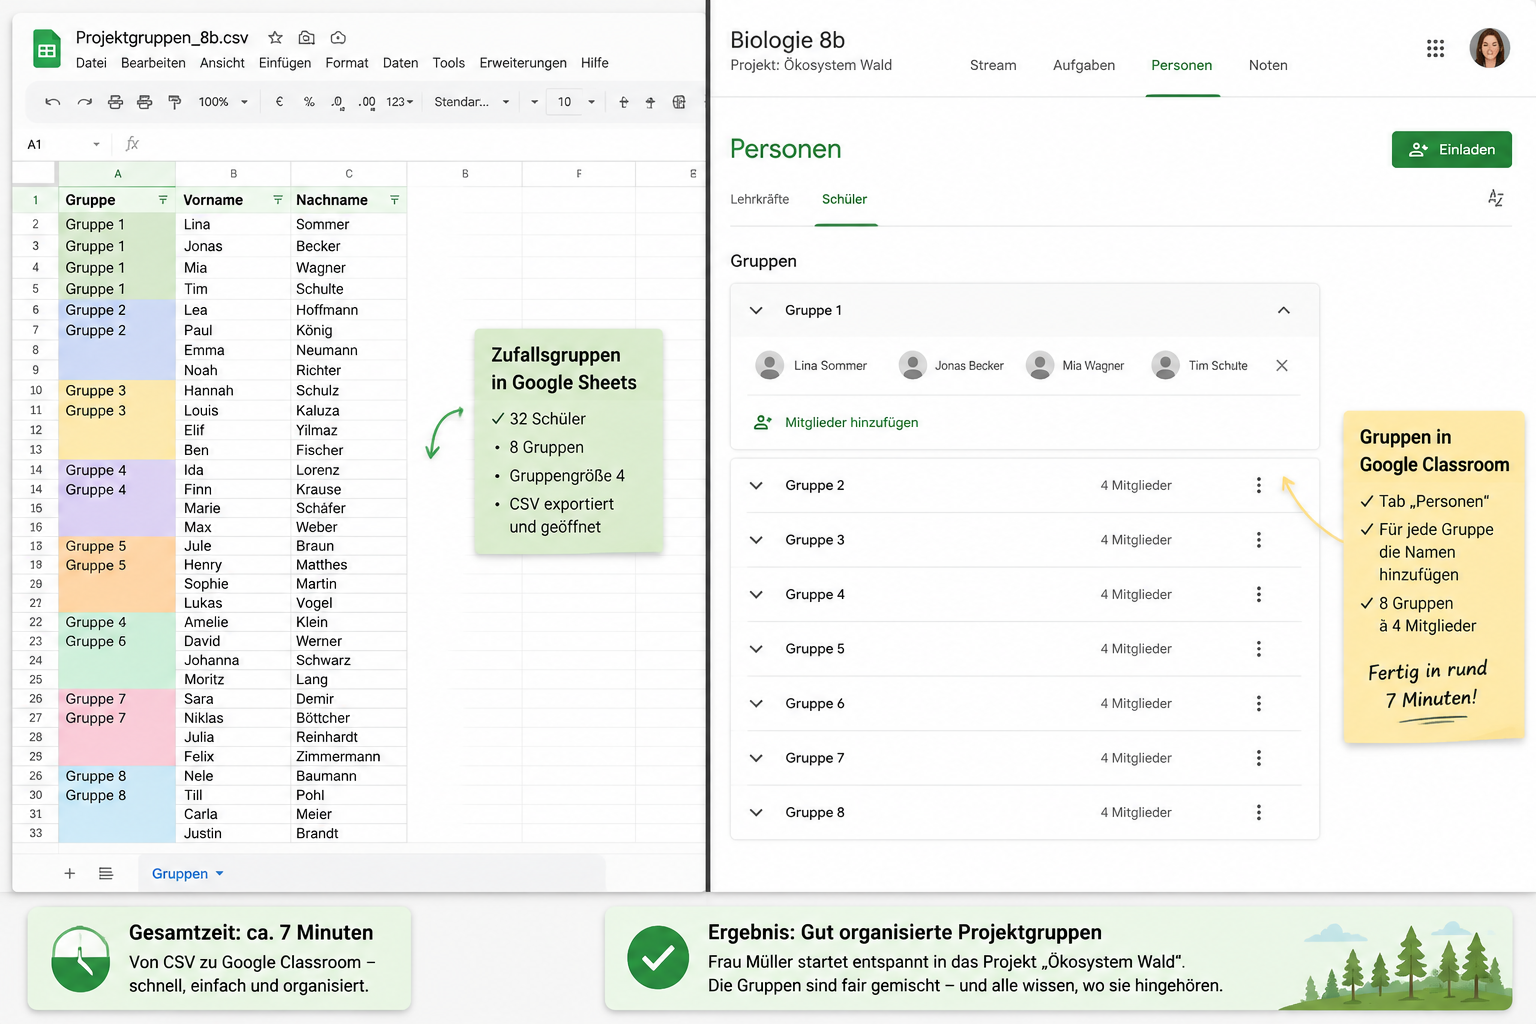Screen dimensions: 1536x1024
Task: Open three-dot menu for Gruppe 2
Action: pos(1258,485)
